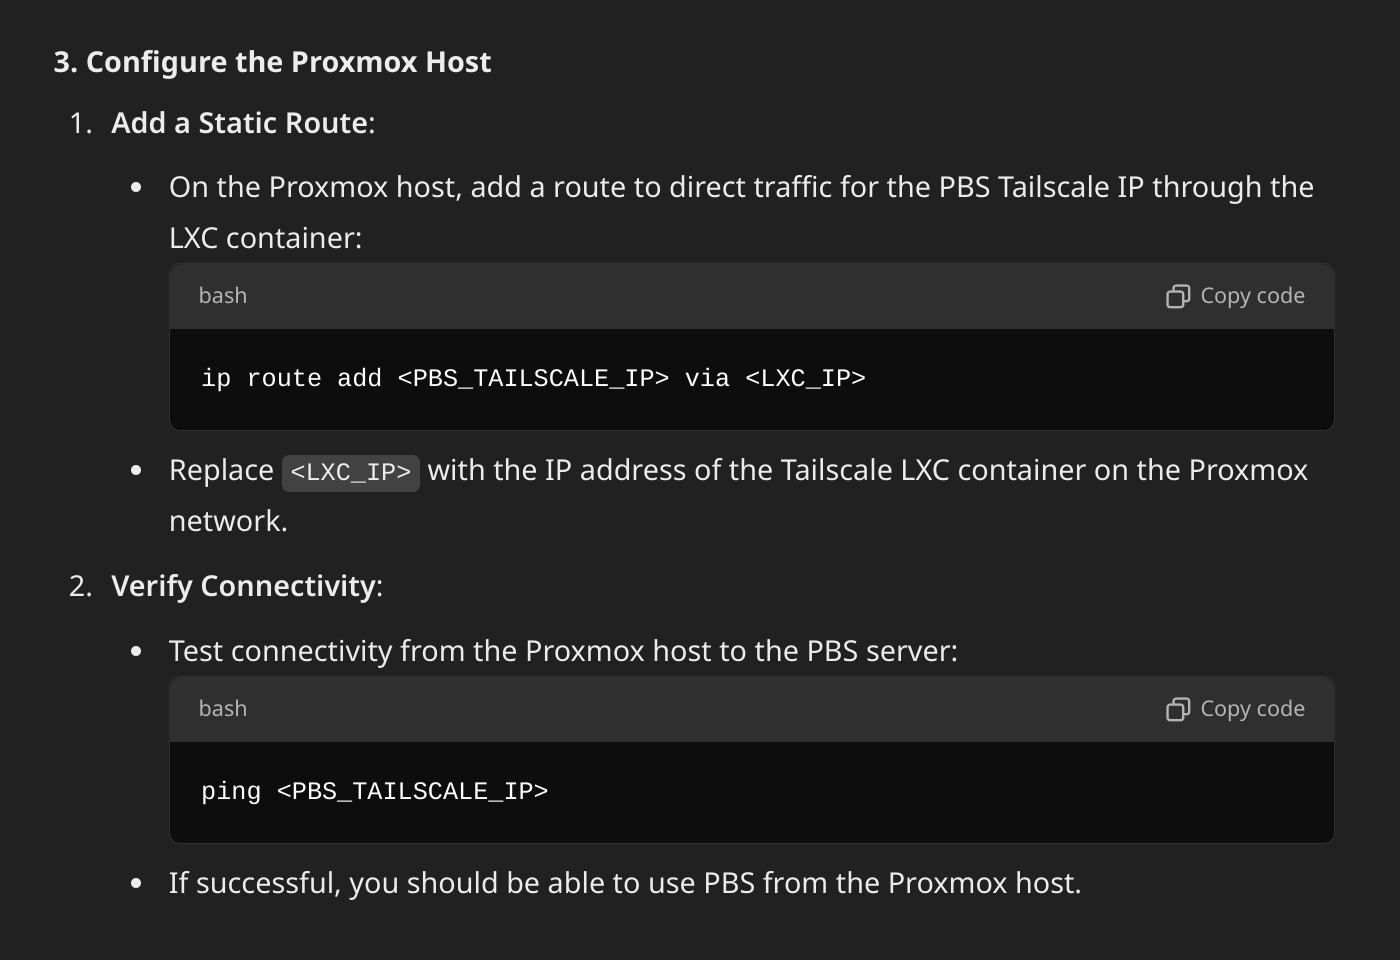Click <PBS_TAILSCALE_IP> in the ip route command
The width and height of the screenshot is (1400, 960).
pyautogui.click(x=533, y=379)
